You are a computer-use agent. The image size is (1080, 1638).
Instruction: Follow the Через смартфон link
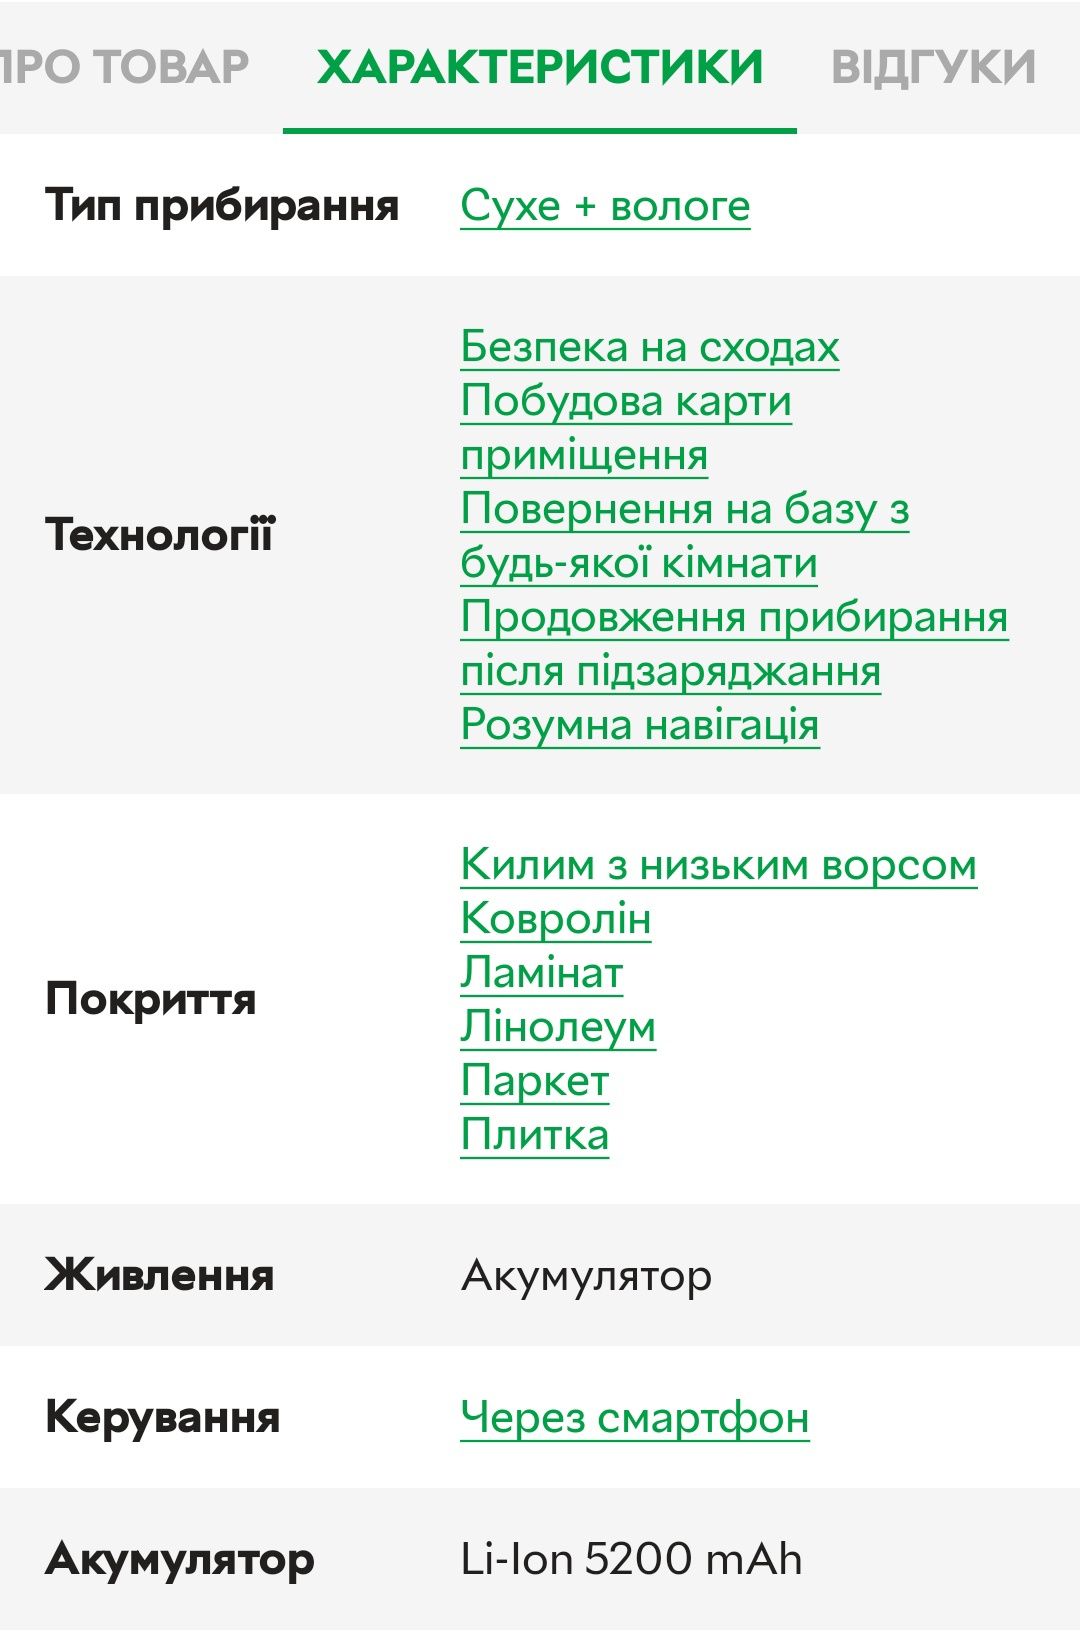point(635,1418)
